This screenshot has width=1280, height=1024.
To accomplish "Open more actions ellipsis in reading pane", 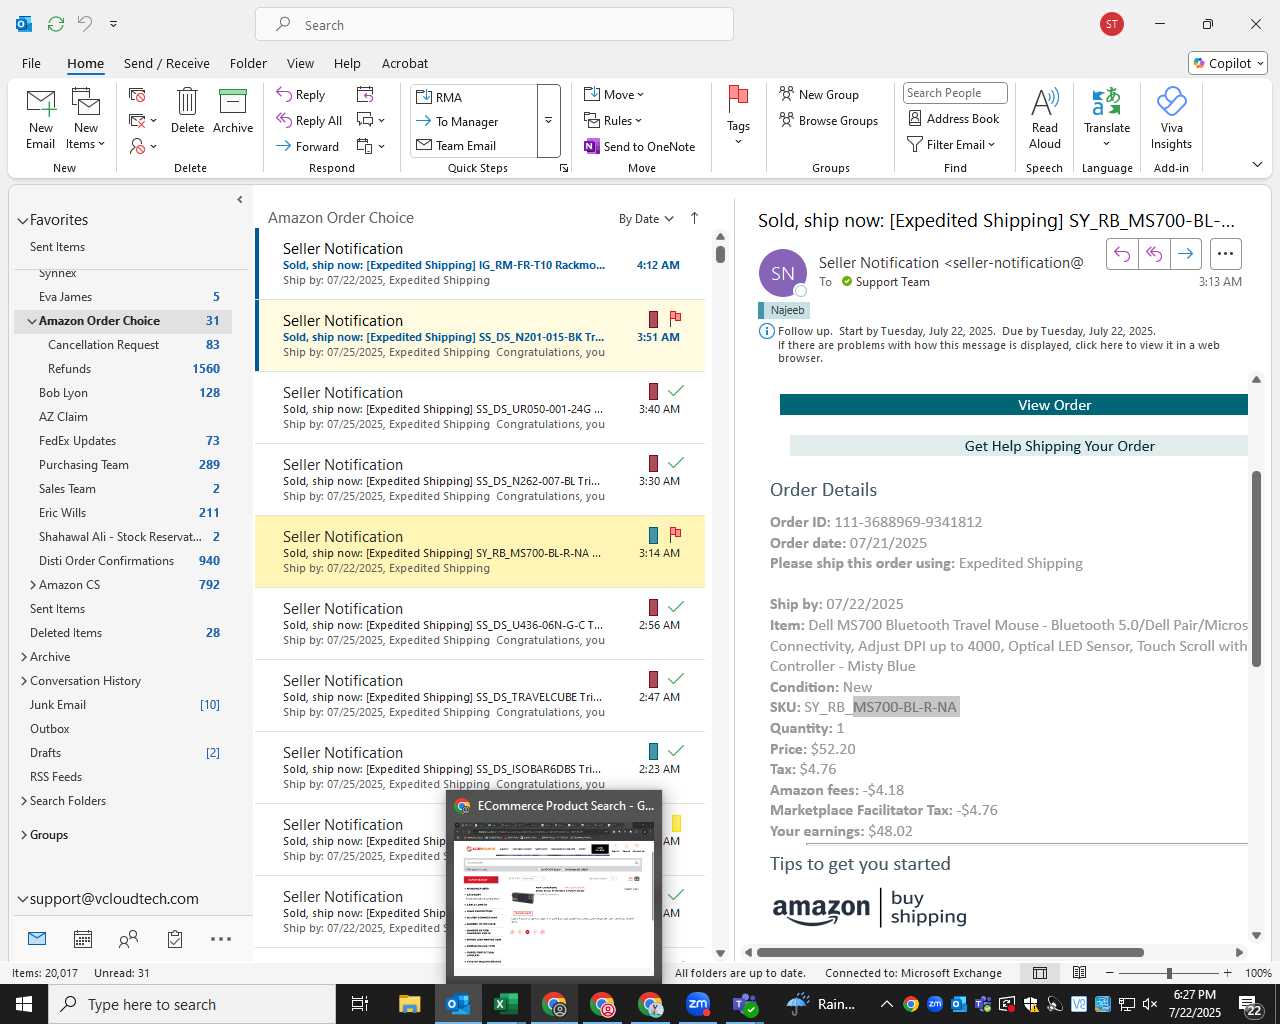I will click(x=1226, y=254).
